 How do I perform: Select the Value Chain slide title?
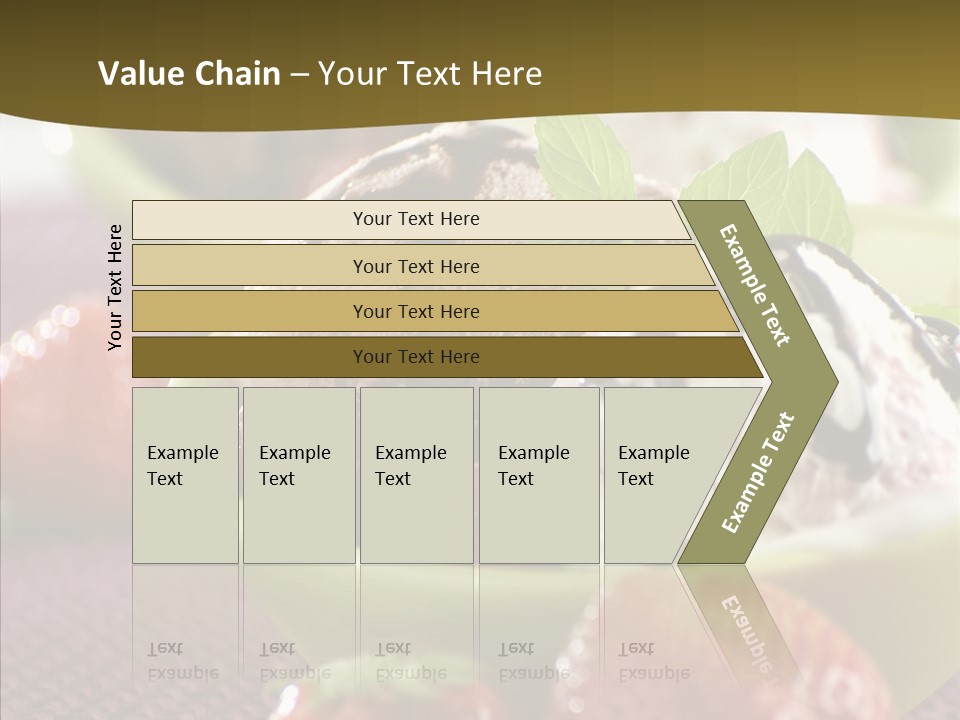pos(320,73)
